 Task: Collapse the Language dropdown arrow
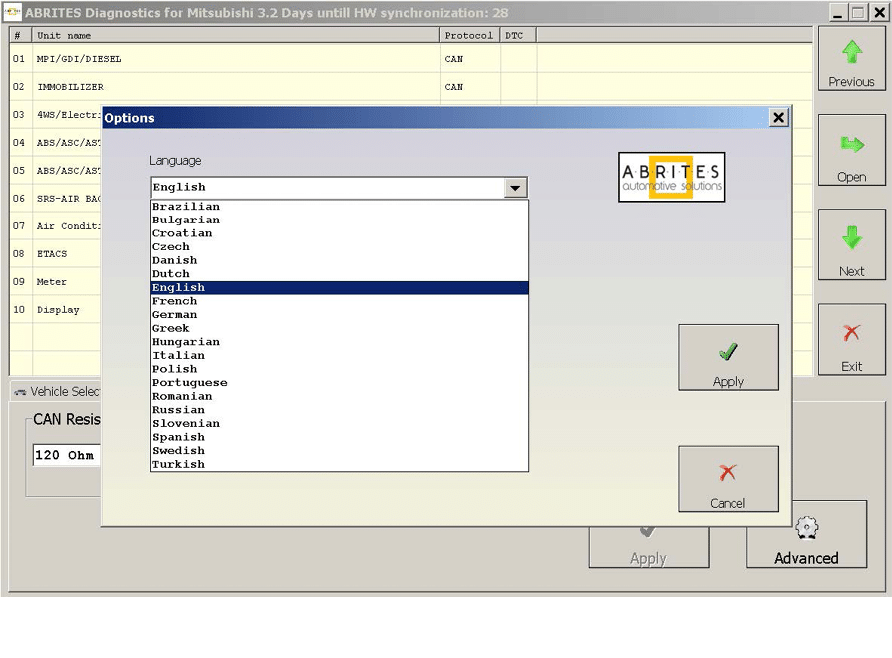tap(515, 188)
